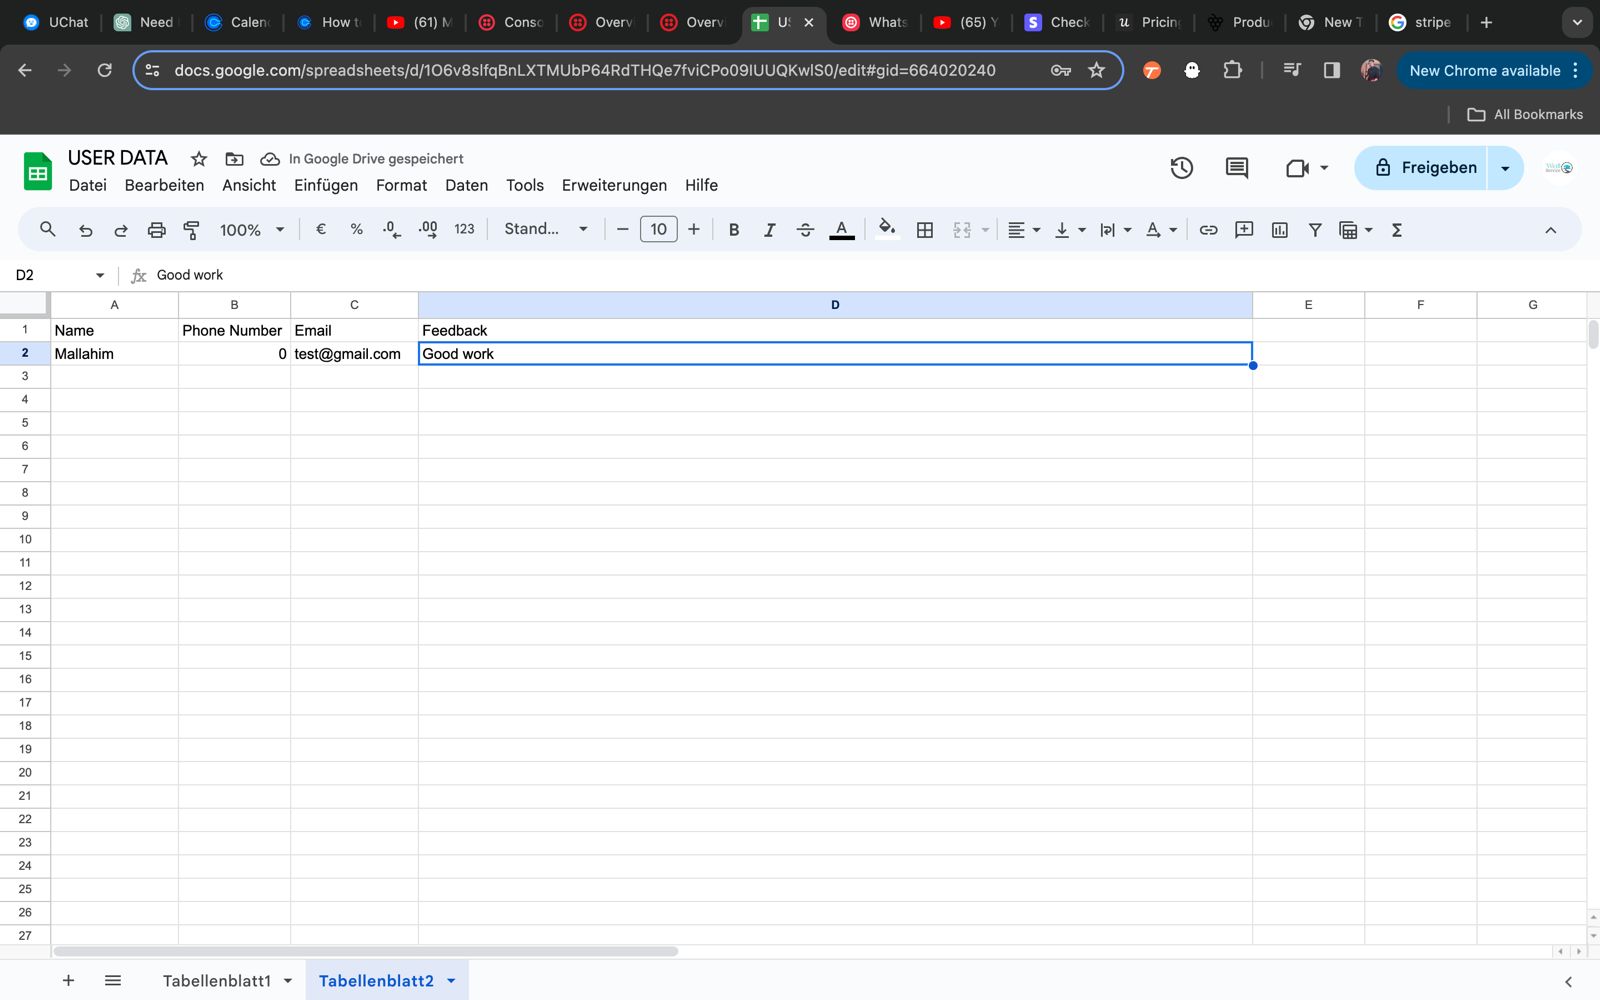Screen dimensions: 1600x1000
Task: Click the Print icon in toolbar
Action: 156,230
